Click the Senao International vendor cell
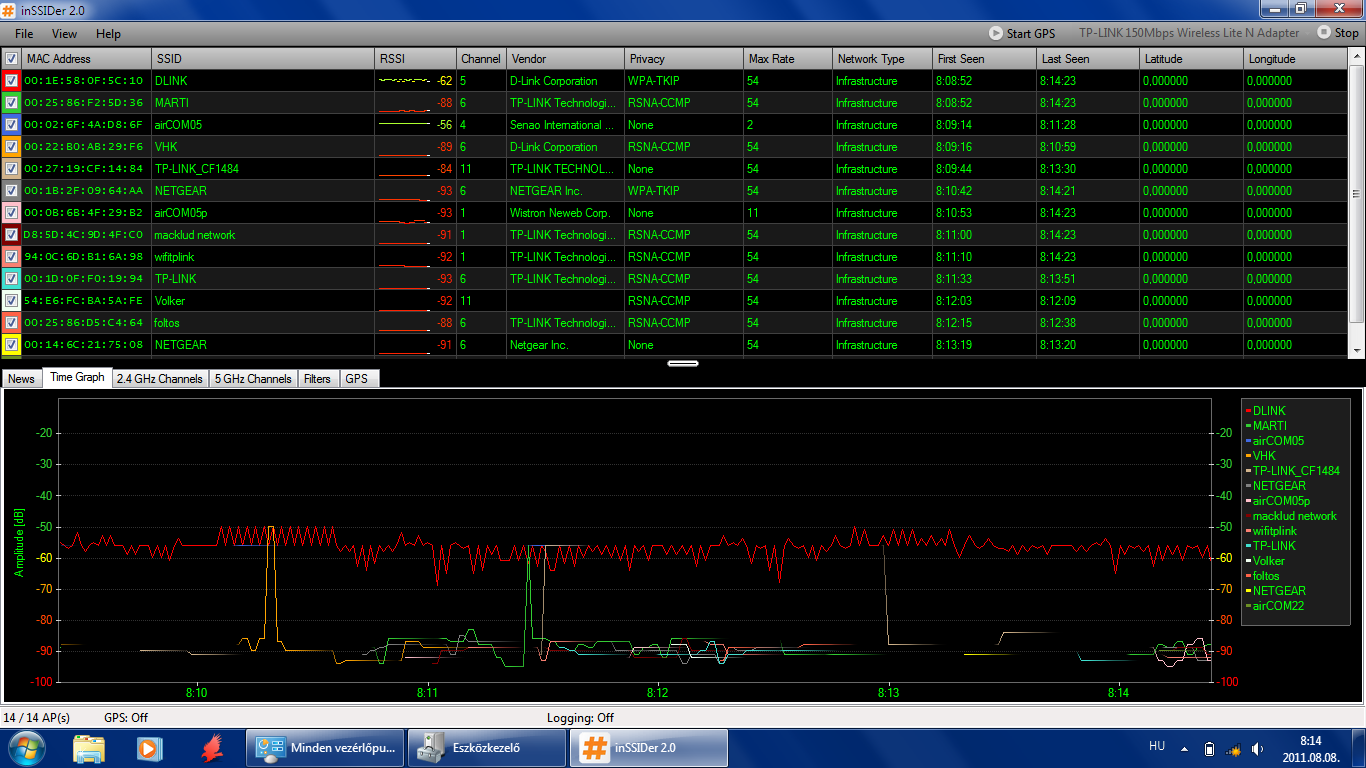 pyautogui.click(x=566, y=125)
